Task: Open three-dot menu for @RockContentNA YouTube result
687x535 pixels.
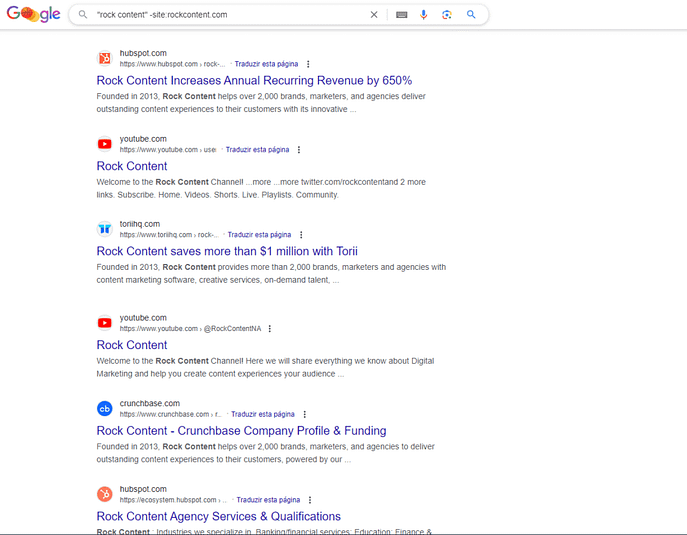Action: (x=270, y=329)
